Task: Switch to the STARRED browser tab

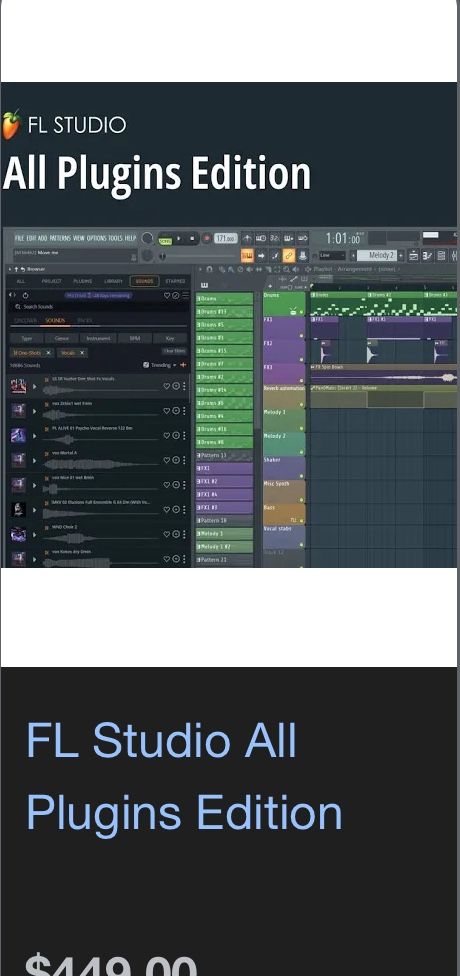Action: (x=175, y=281)
